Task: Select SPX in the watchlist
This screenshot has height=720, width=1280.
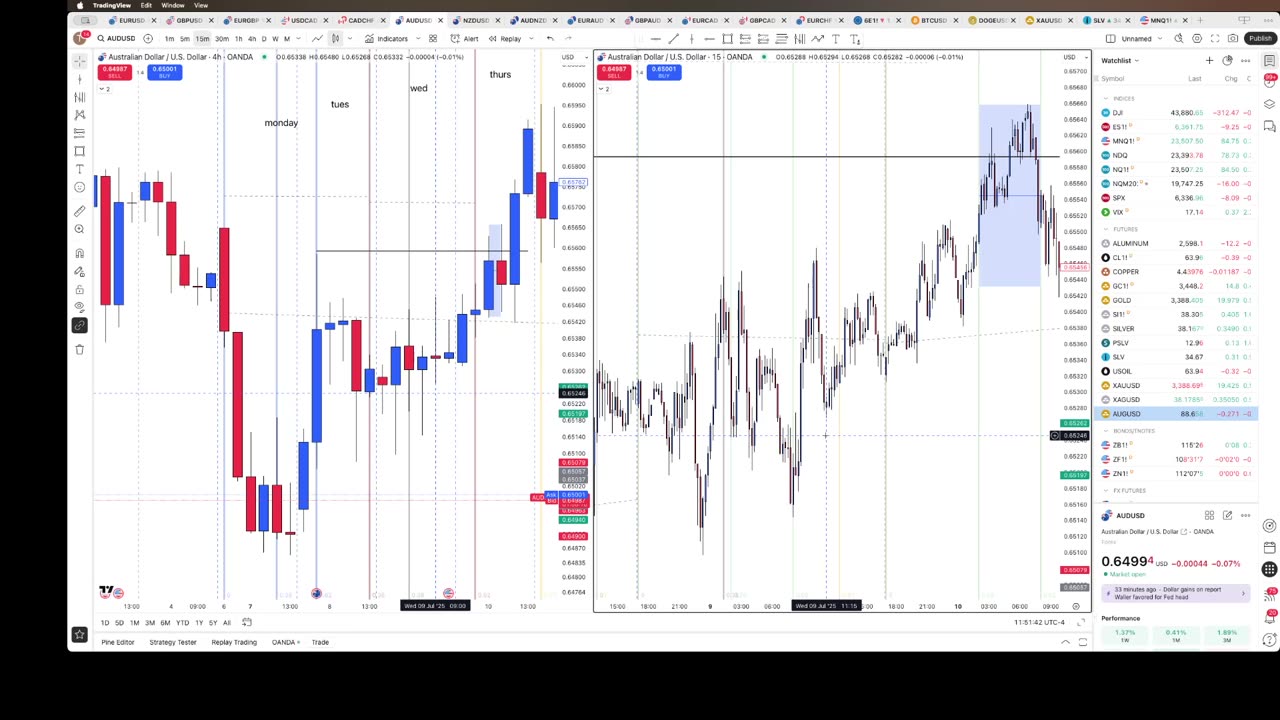Action: (x=1178, y=198)
